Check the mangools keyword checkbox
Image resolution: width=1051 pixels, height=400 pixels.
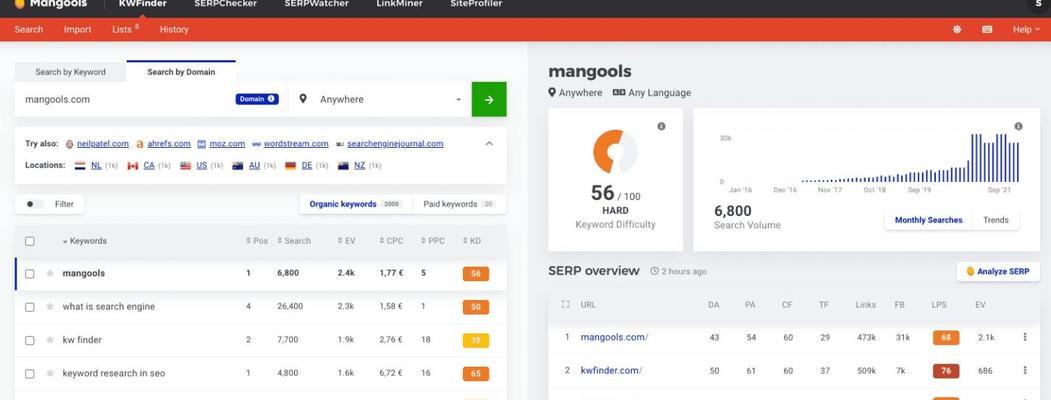(x=29, y=273)
